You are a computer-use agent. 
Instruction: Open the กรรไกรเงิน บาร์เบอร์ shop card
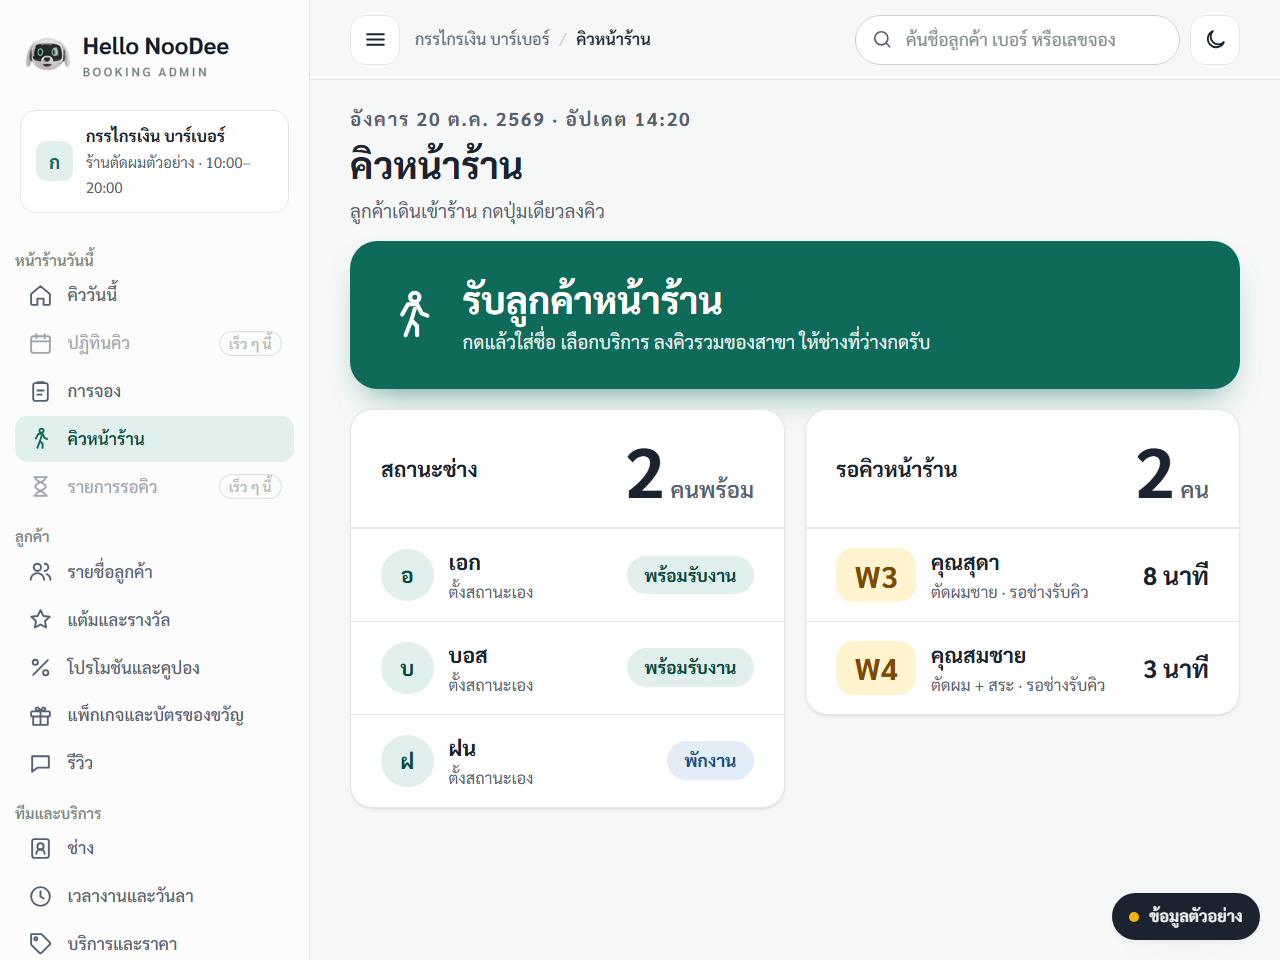click(154, 162)
